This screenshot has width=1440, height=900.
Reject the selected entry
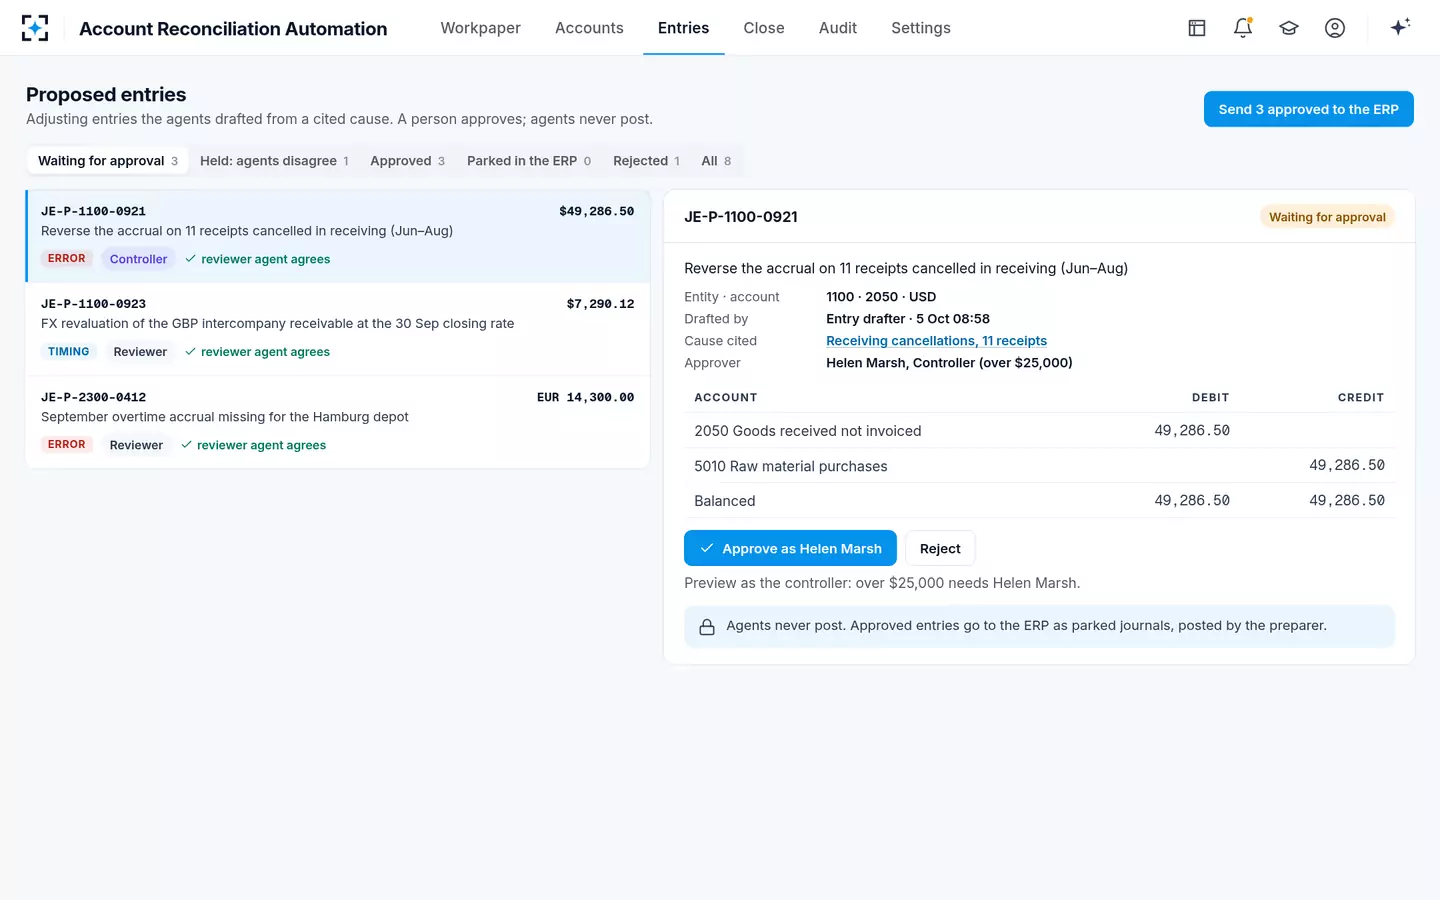pos(940,549)
